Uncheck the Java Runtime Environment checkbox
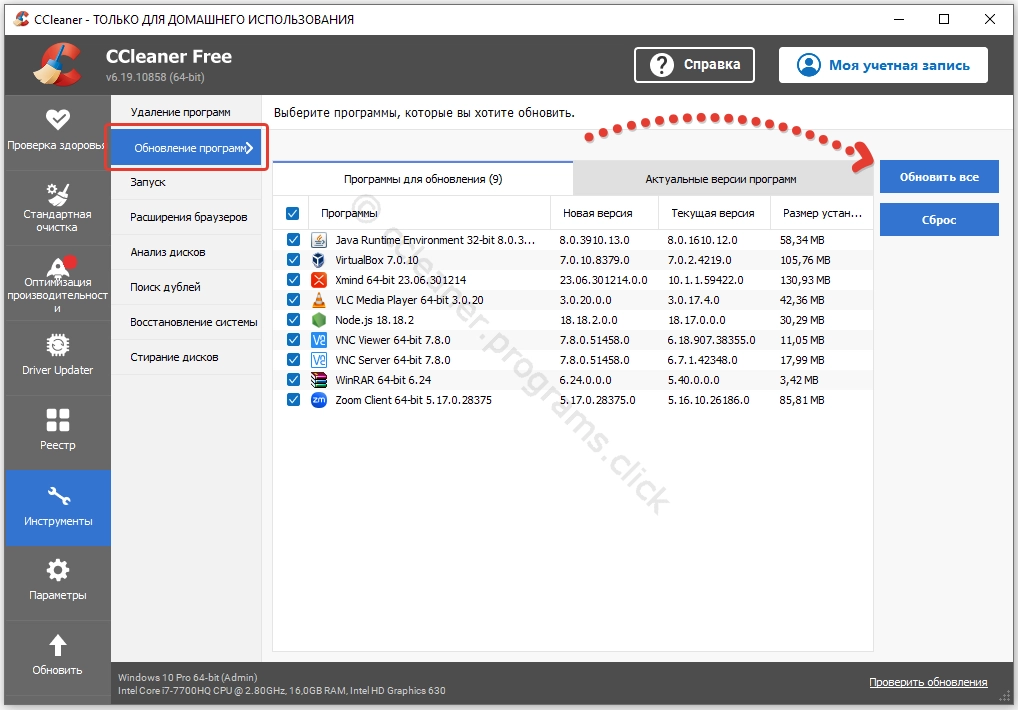This screenshot has width=1018, height=710. (293, 240)
